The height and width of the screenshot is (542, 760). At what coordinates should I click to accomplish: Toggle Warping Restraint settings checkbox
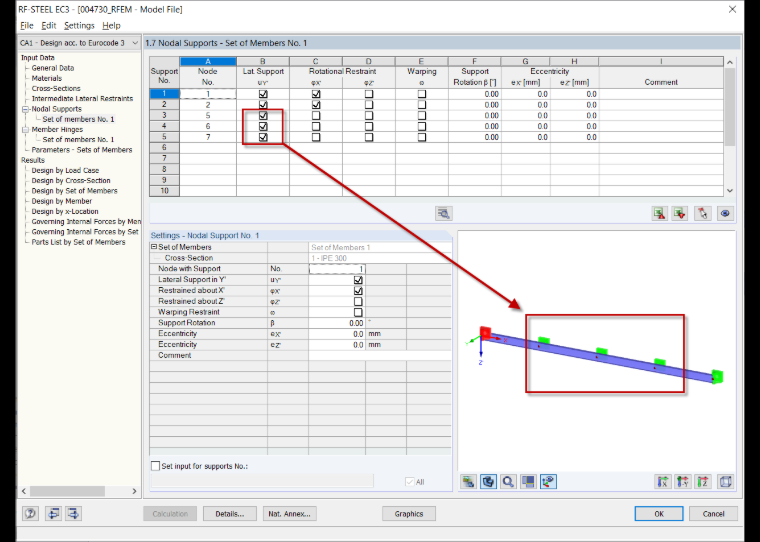tap(358, 312)
